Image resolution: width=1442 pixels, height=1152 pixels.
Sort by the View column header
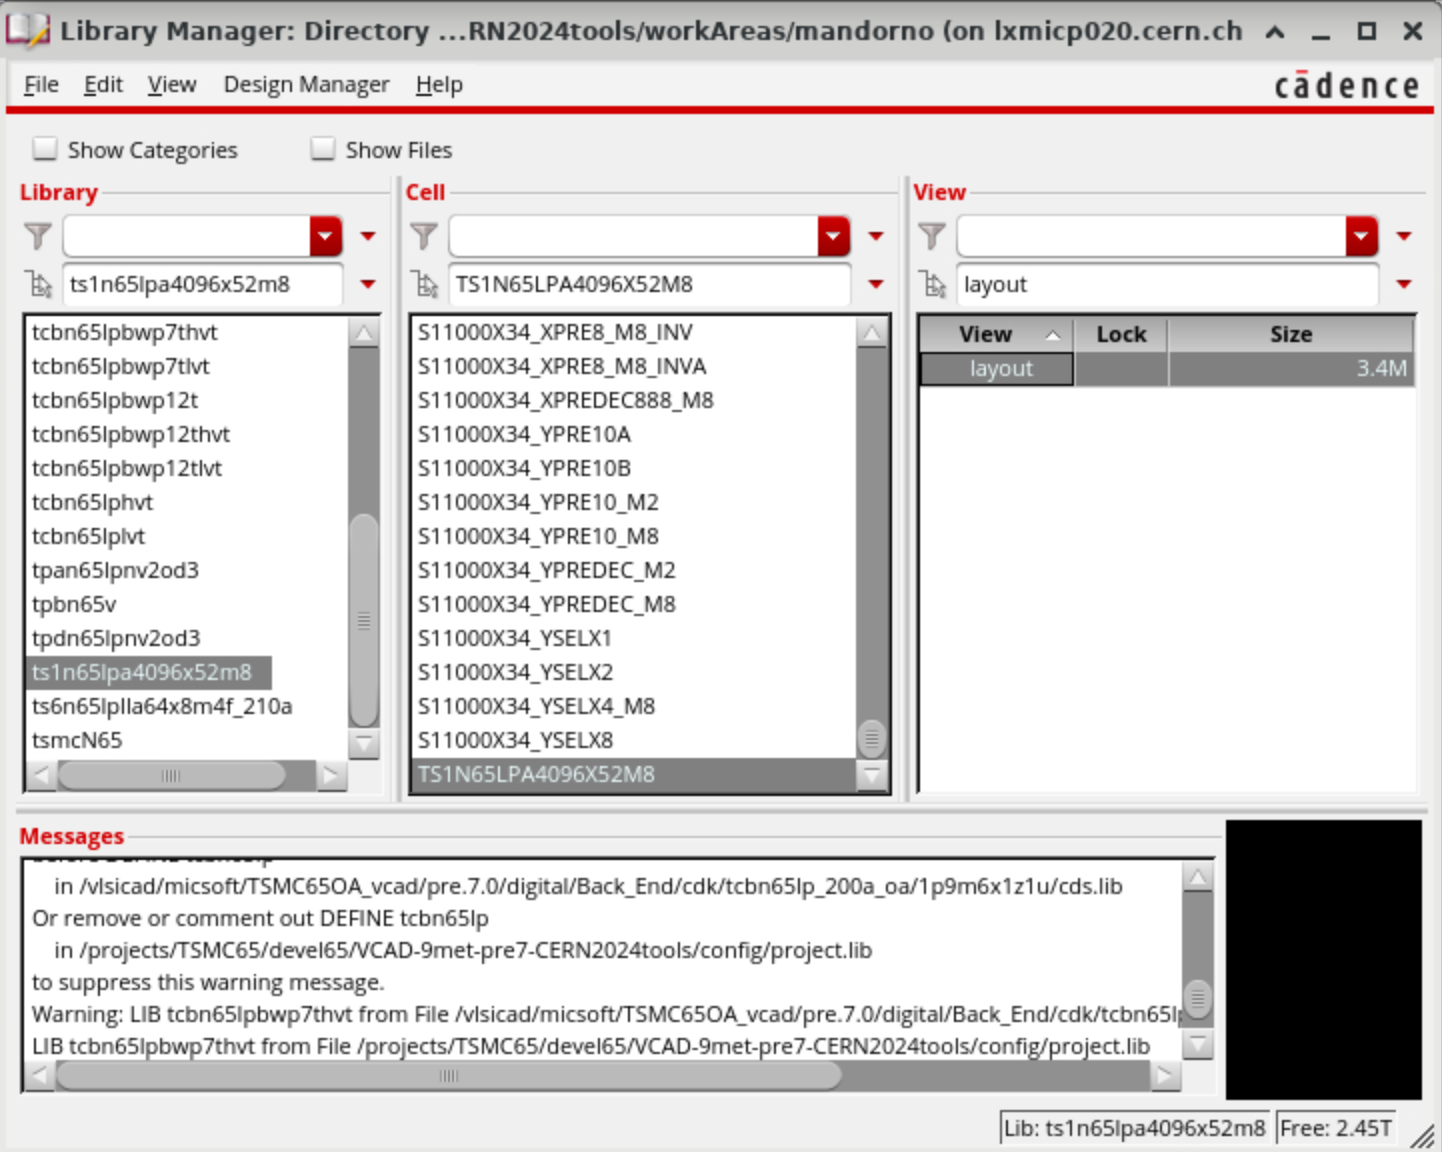(995, 335)
